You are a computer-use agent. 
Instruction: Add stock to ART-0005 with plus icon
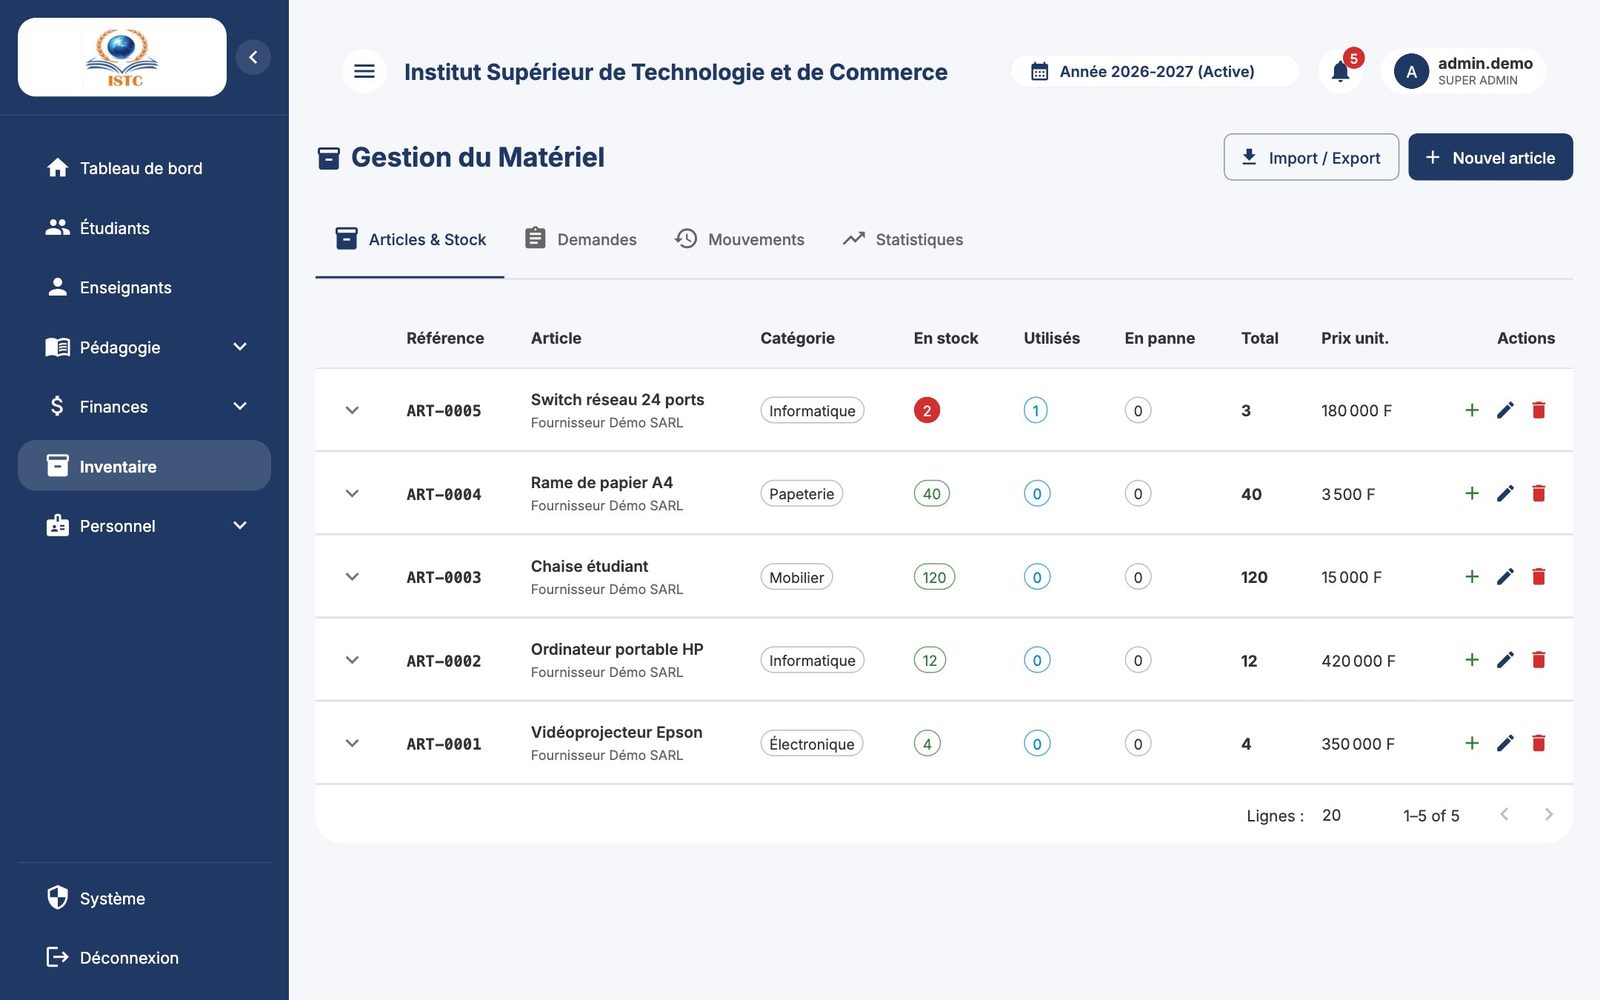tap(1472, 410)
